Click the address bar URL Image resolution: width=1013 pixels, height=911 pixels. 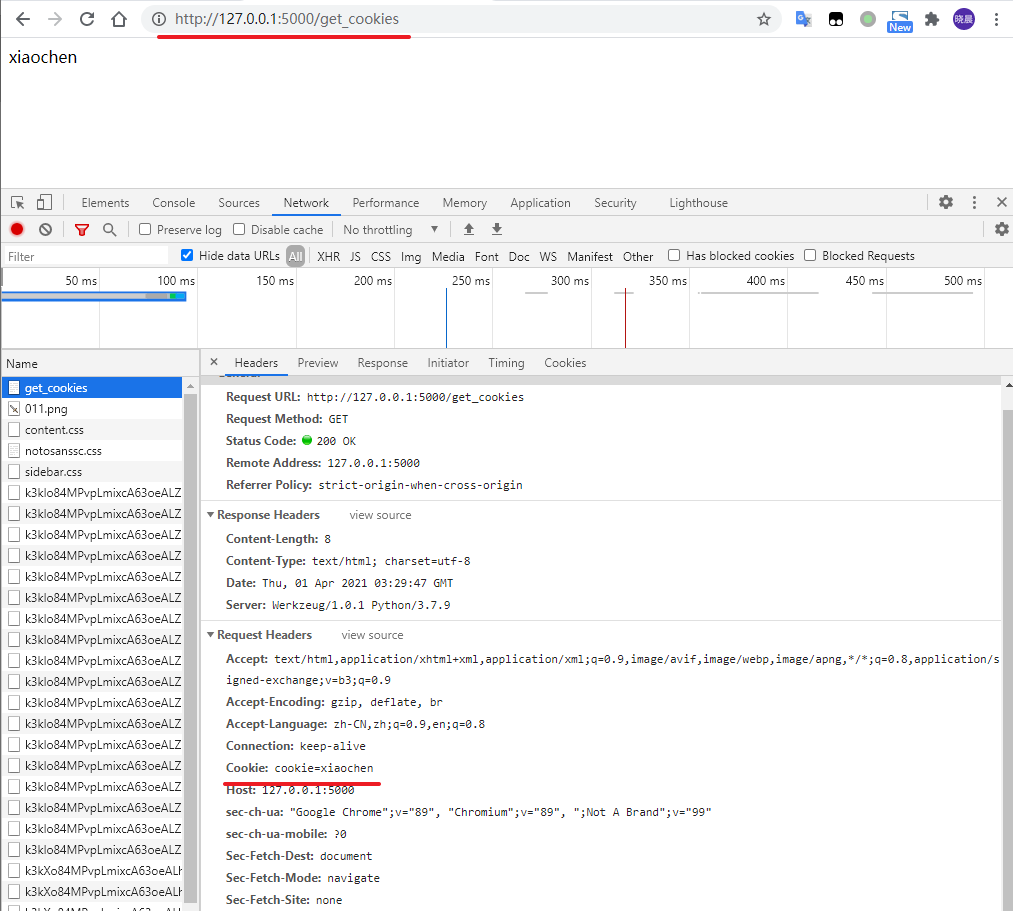(287, 19)
